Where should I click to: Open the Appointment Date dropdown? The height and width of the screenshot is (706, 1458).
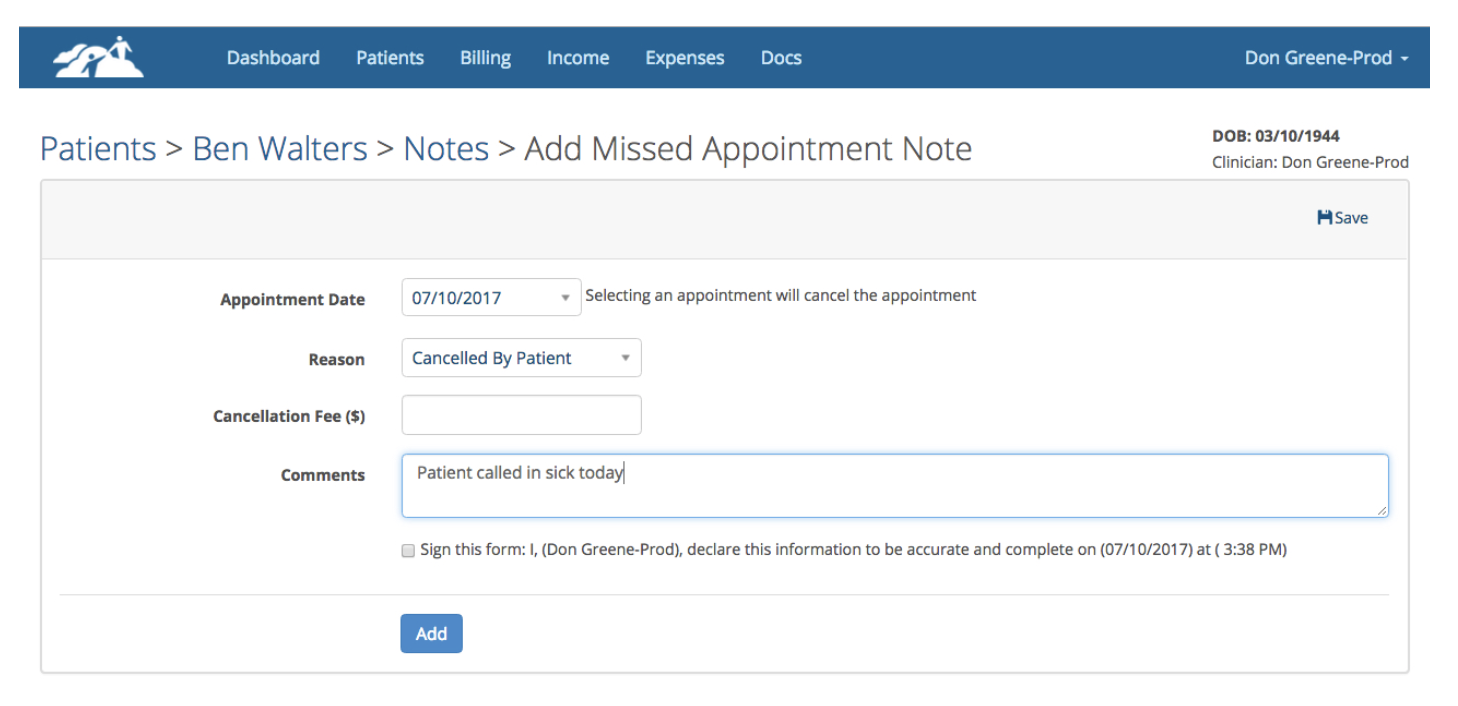(565, 296)
